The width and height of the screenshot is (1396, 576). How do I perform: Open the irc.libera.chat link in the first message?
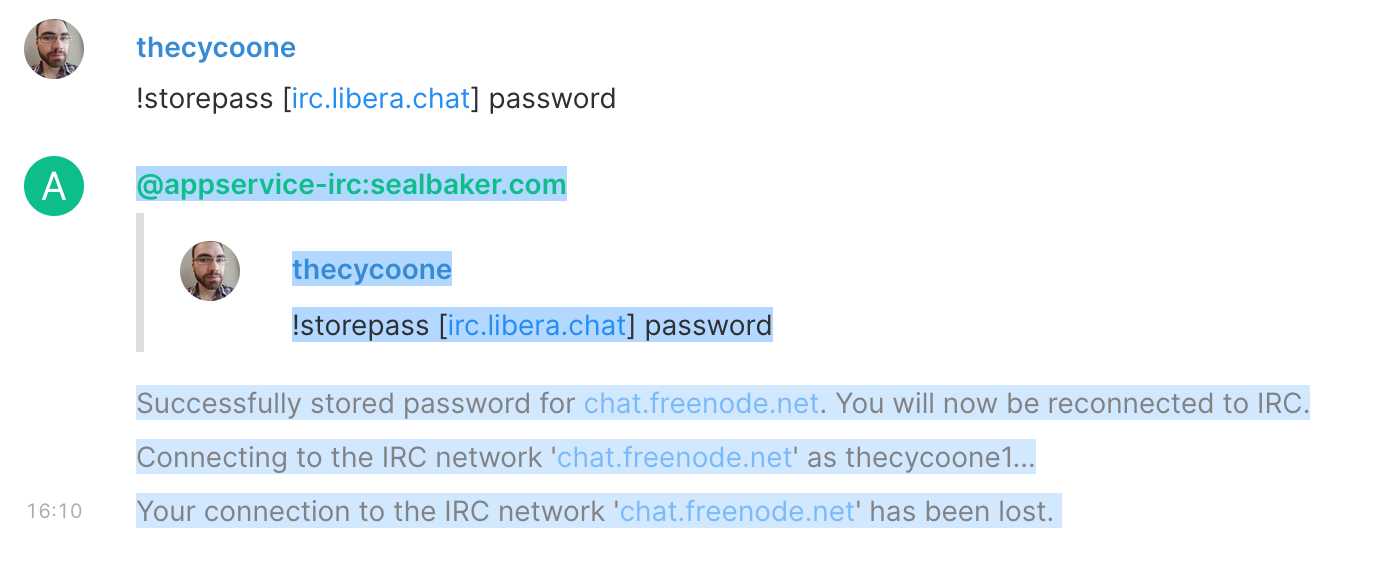point(380,98)
